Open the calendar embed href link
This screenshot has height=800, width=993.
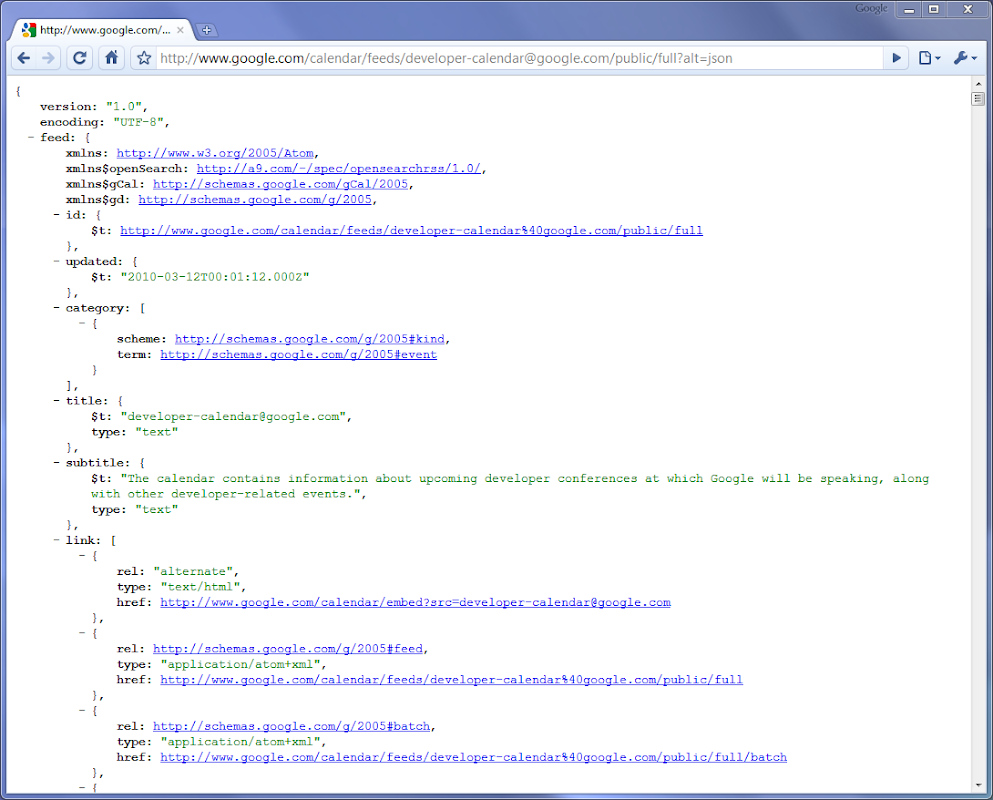click(x=415, y=602)
